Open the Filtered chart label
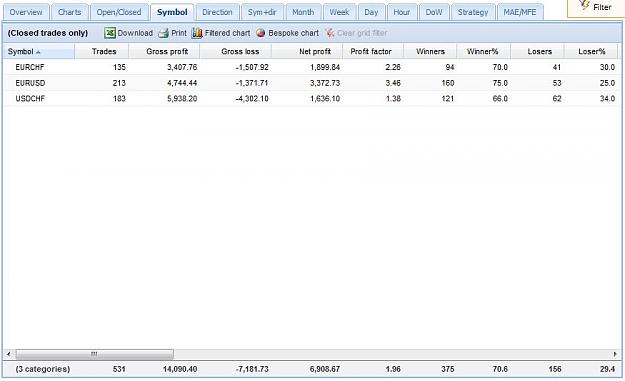Screen dimensions: 625x381 tap(227, 33)
